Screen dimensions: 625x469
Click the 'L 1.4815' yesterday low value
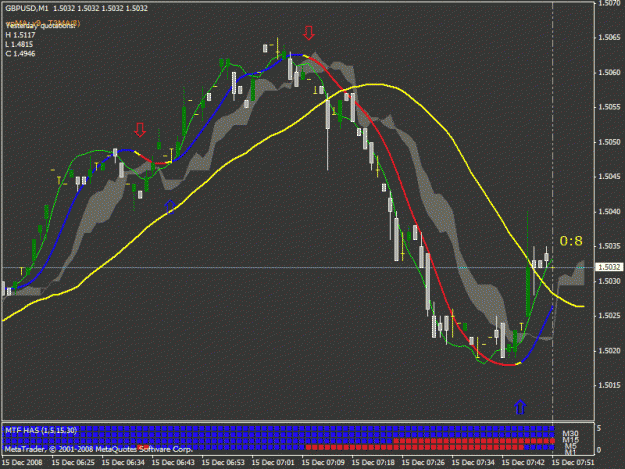click(x=19, y=44)
